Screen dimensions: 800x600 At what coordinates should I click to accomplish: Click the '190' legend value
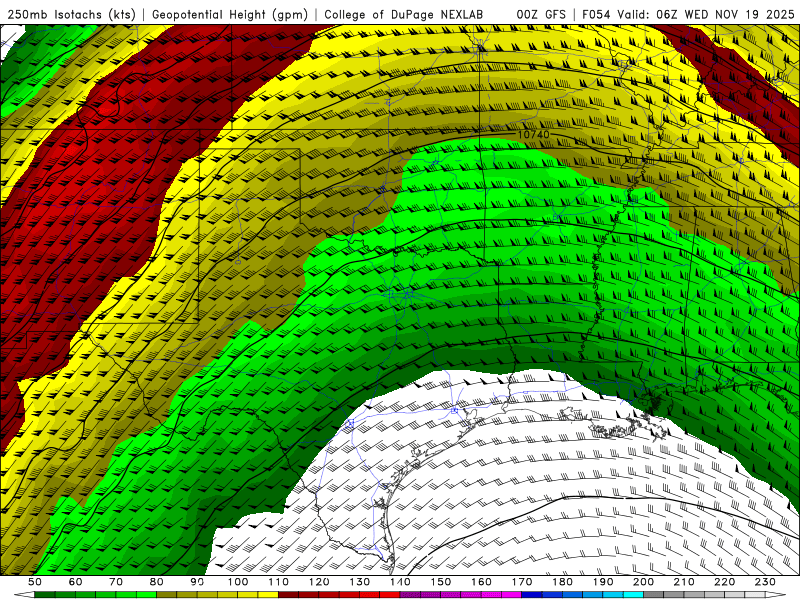coord(603,582)
